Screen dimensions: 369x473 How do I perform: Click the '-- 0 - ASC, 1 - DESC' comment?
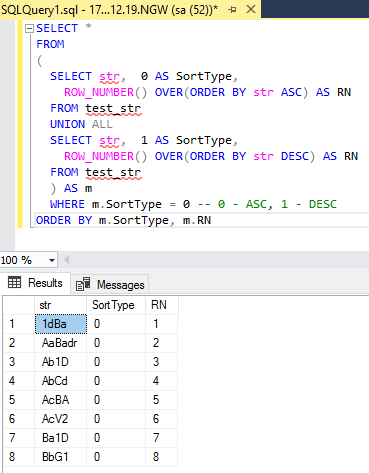pos(267,204)
